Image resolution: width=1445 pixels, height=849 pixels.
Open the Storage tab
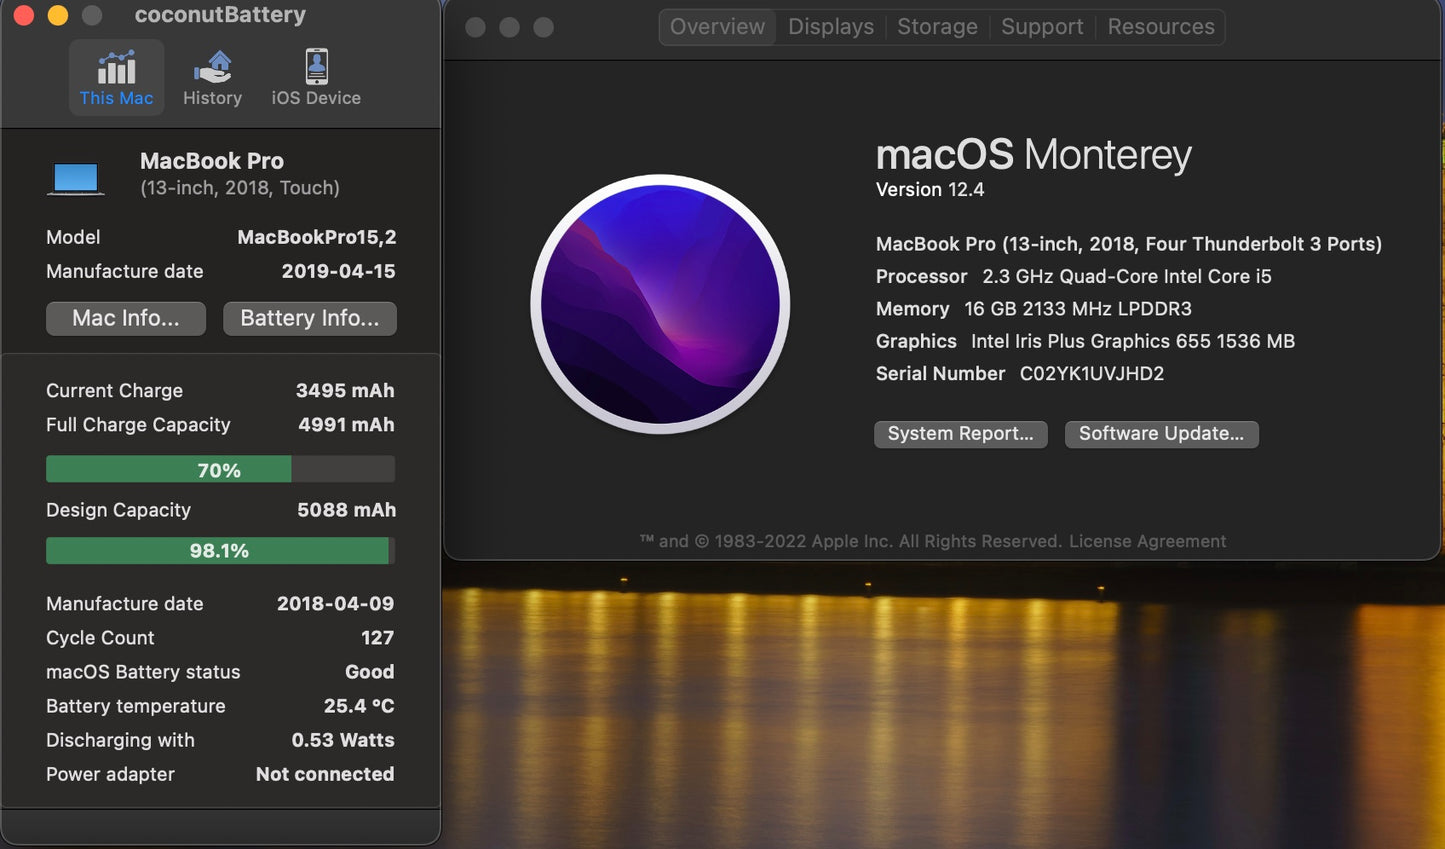tap(937, 26)
